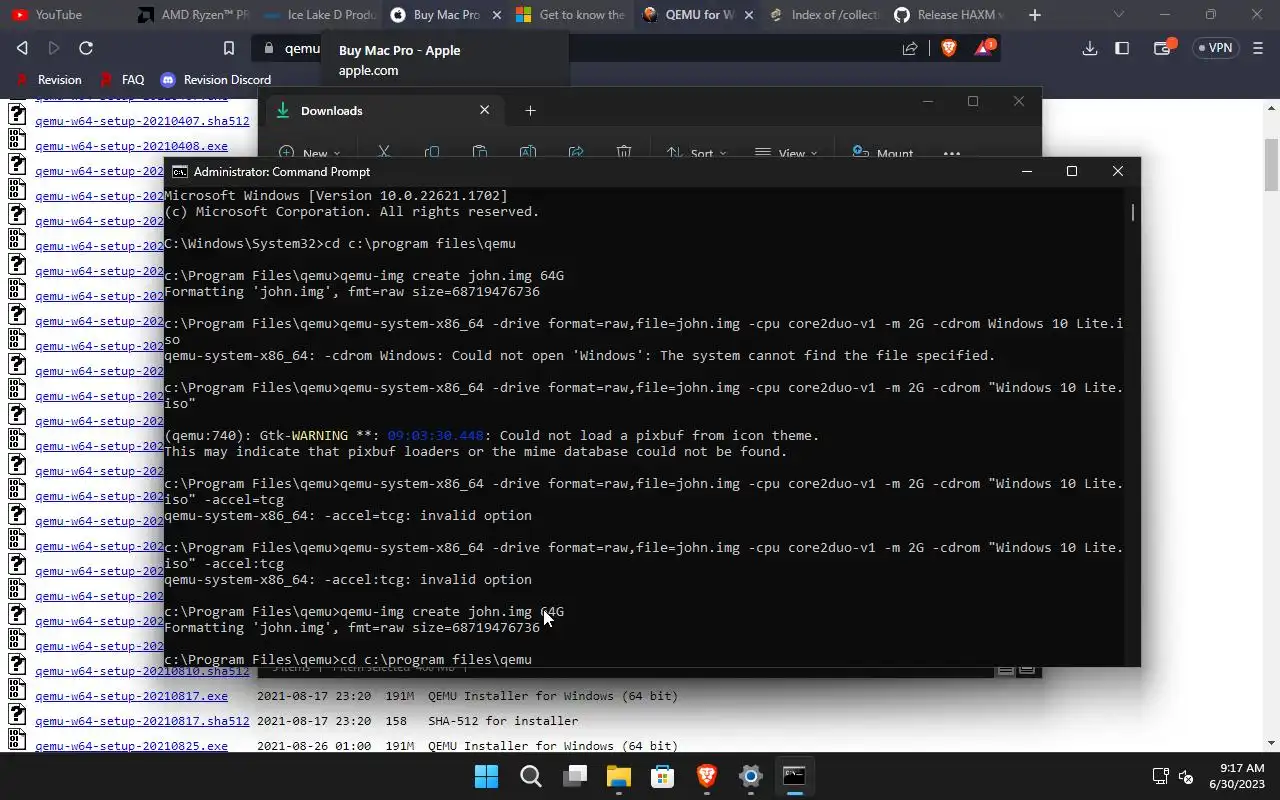Close the QEMU for Windows browser tab
Viewport: 1280px width, 800px height.
click(x=748, y=15)
